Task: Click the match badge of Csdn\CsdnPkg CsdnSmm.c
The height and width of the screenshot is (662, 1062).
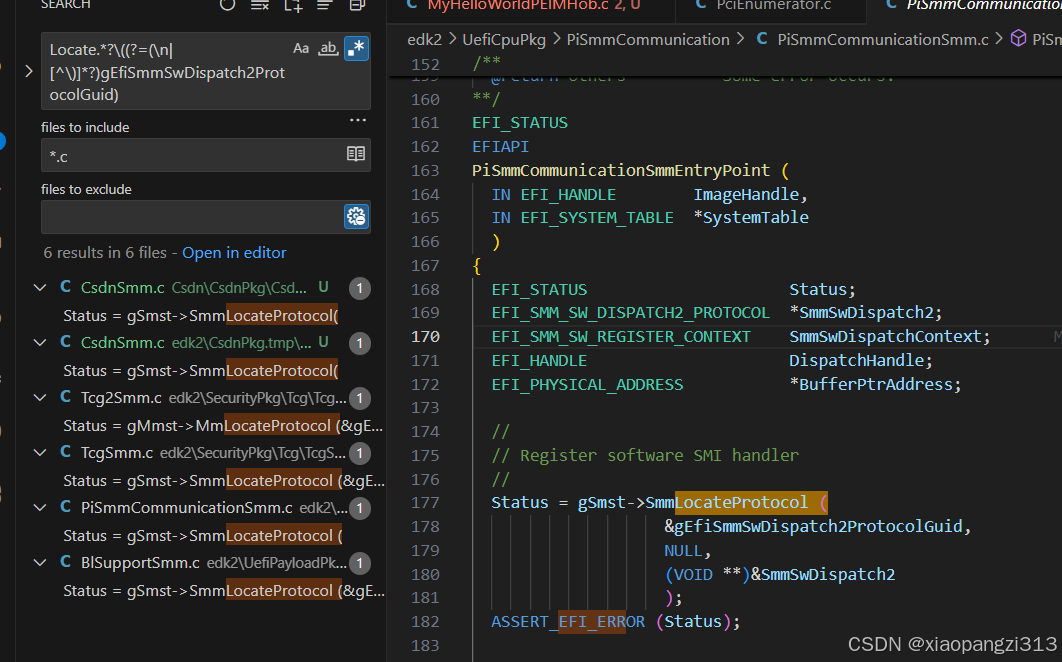Action: [360, 289]
